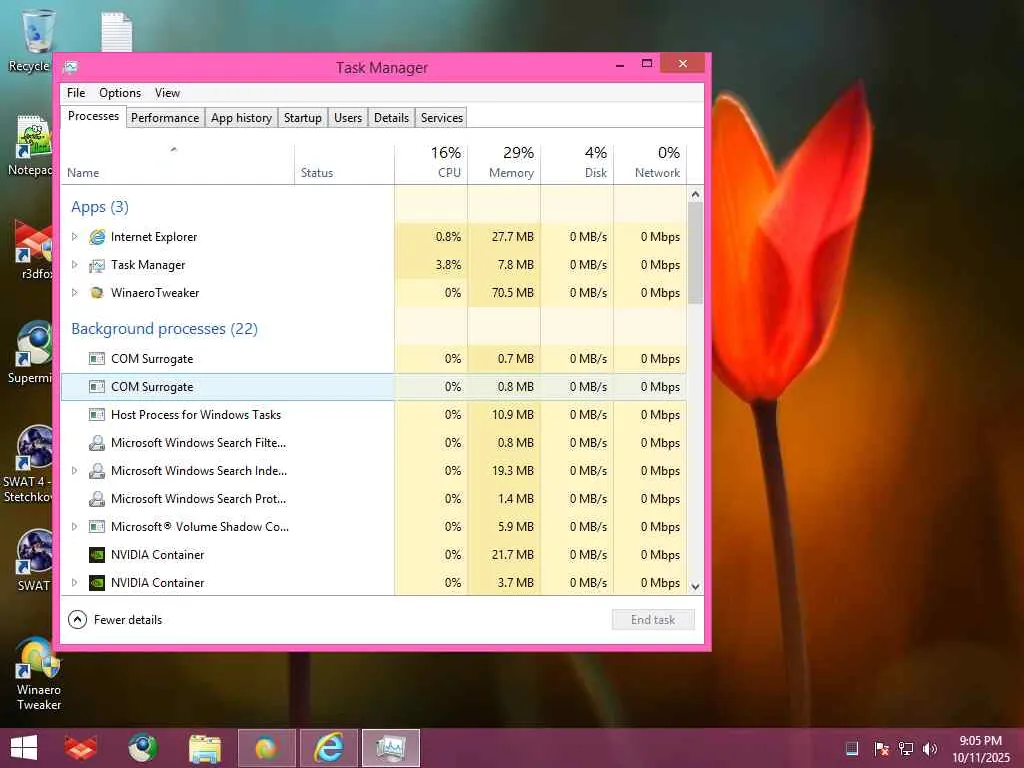Sort by the Memory column header
The image size is (1024, 768).
pyautogui.click(x=504, y=165)
